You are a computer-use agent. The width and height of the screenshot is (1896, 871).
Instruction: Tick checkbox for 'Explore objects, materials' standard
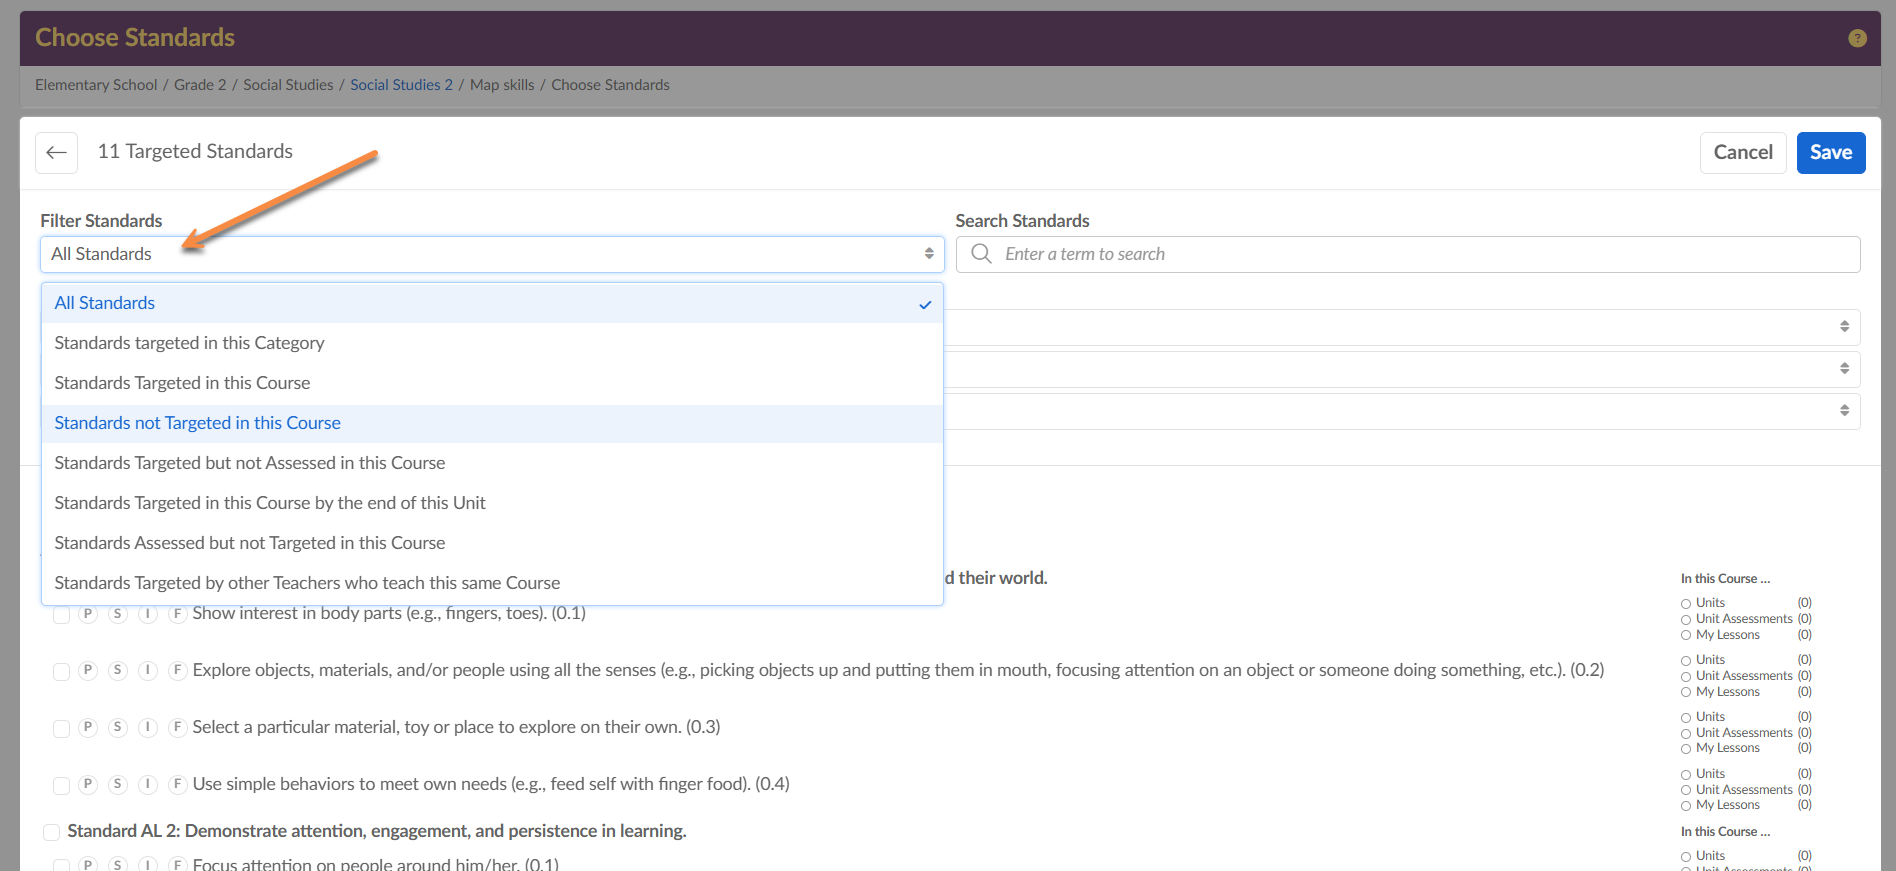tap(61, 672)
